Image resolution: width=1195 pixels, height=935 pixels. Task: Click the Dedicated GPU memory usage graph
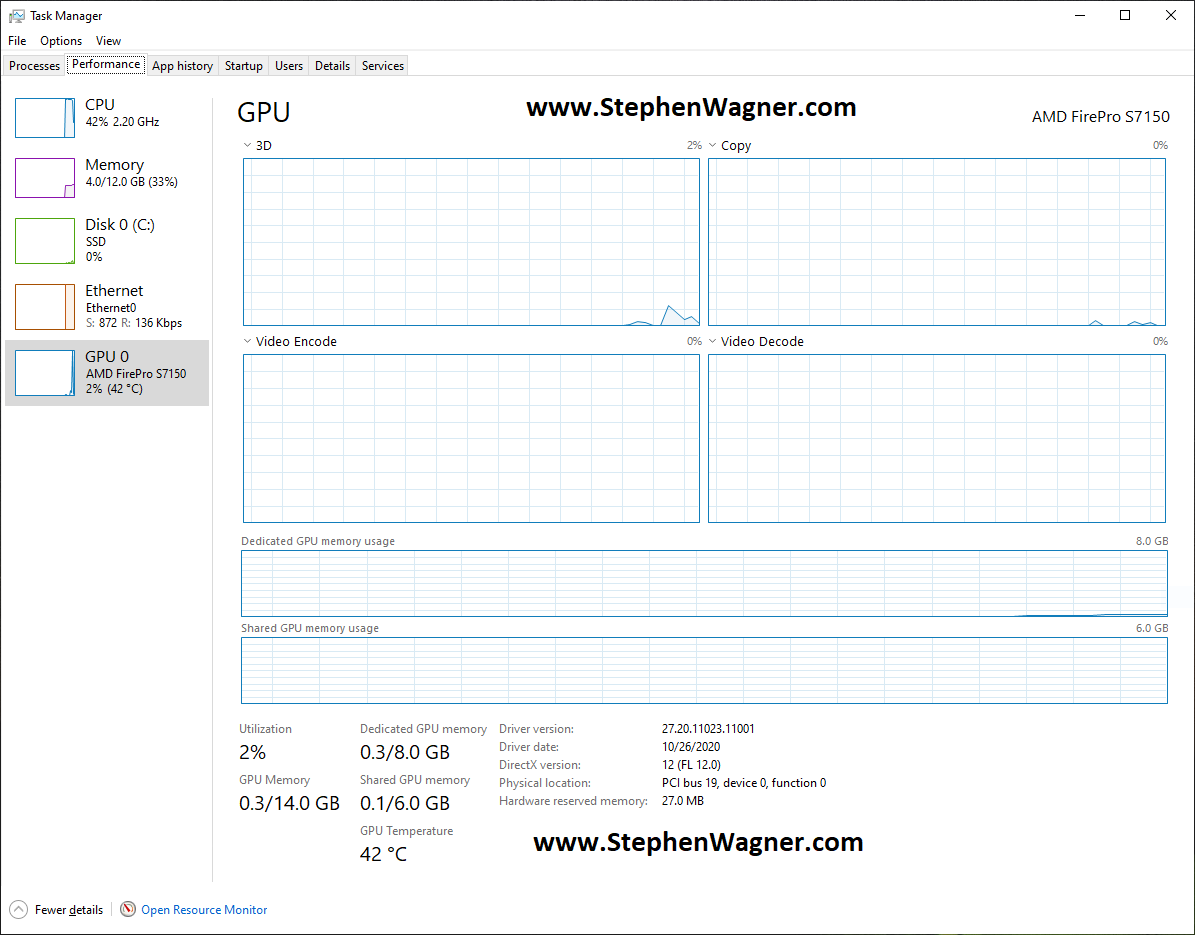pyautogui.click(x=704, y=583)
